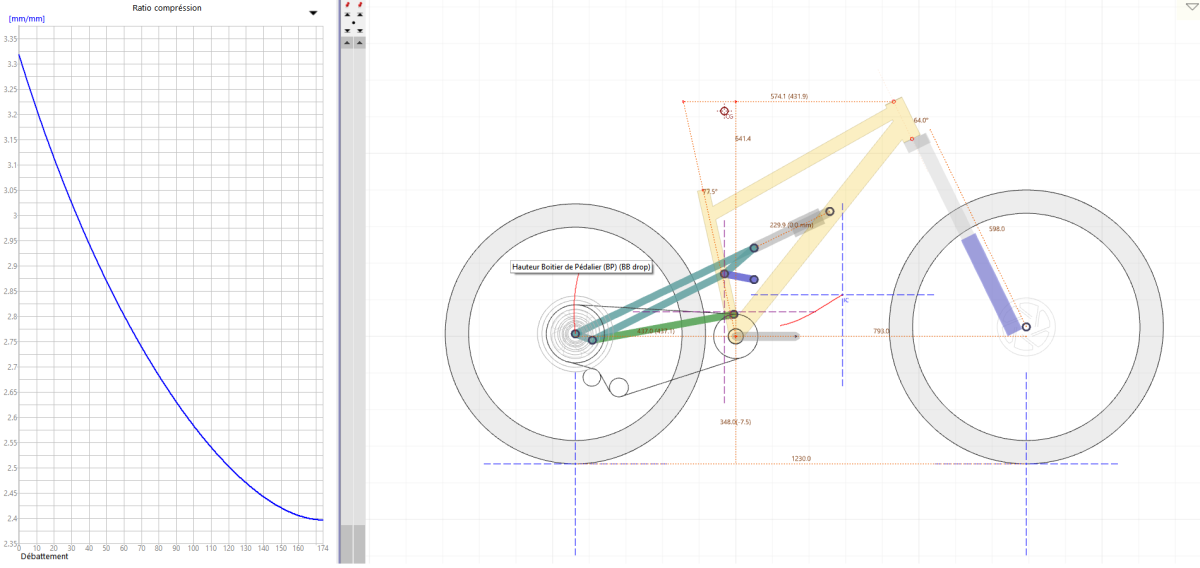This screenshot has height=568, width=1200.
Task: Click right jump-to-bottom arrow in the divider
Action: (360, 31)
